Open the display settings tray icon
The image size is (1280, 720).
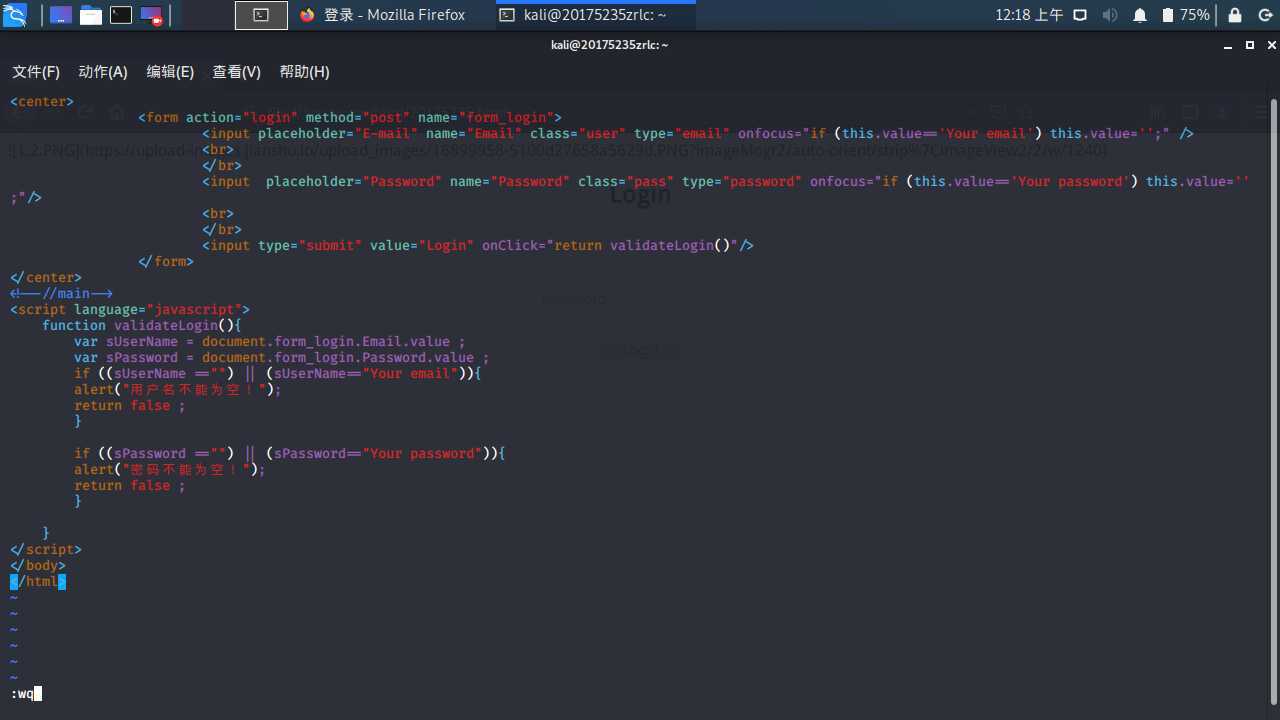point(1080,15)
